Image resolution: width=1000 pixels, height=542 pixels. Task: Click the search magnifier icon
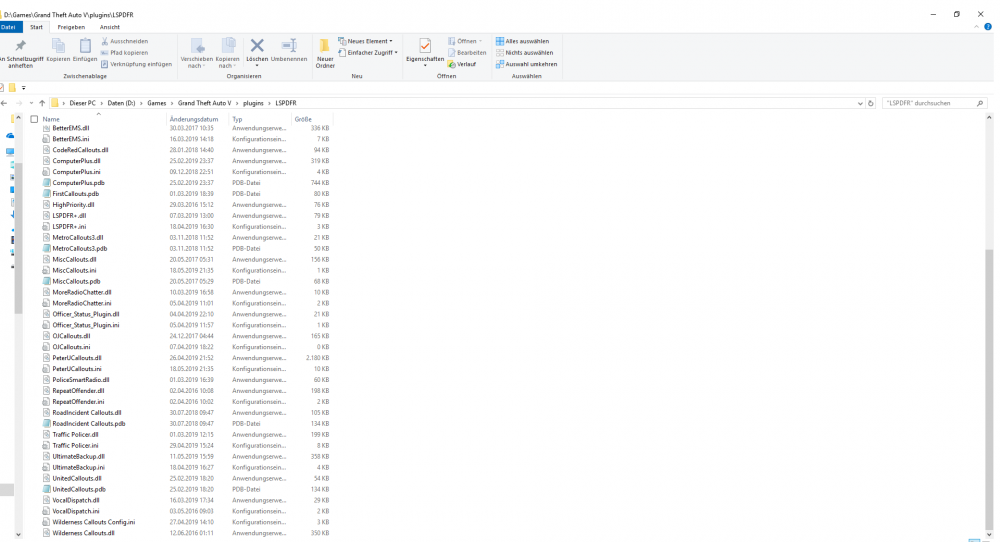[x=980, y=103]
